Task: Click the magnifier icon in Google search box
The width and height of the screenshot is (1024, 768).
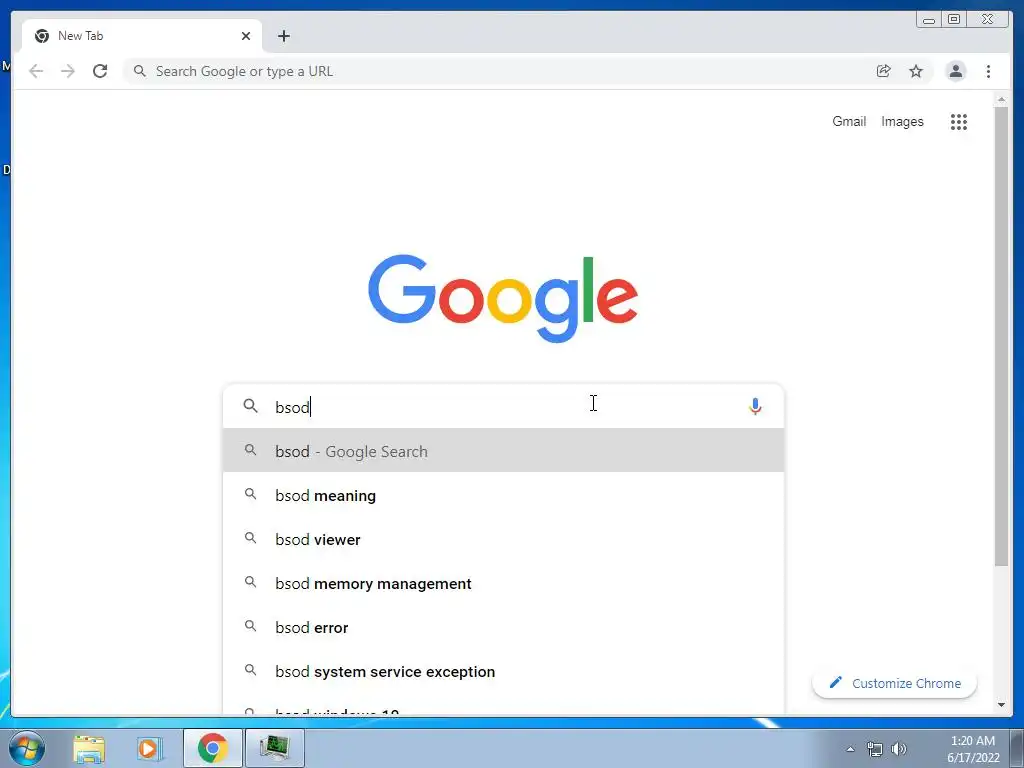Action: pos(250,406)
